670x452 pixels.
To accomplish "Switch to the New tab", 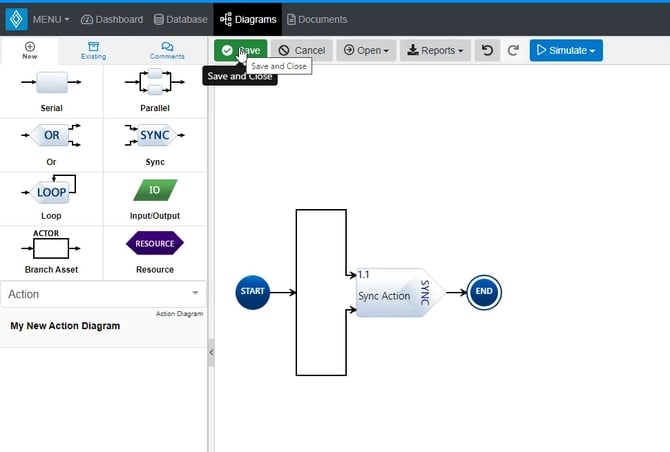I will tap(29, 50).
